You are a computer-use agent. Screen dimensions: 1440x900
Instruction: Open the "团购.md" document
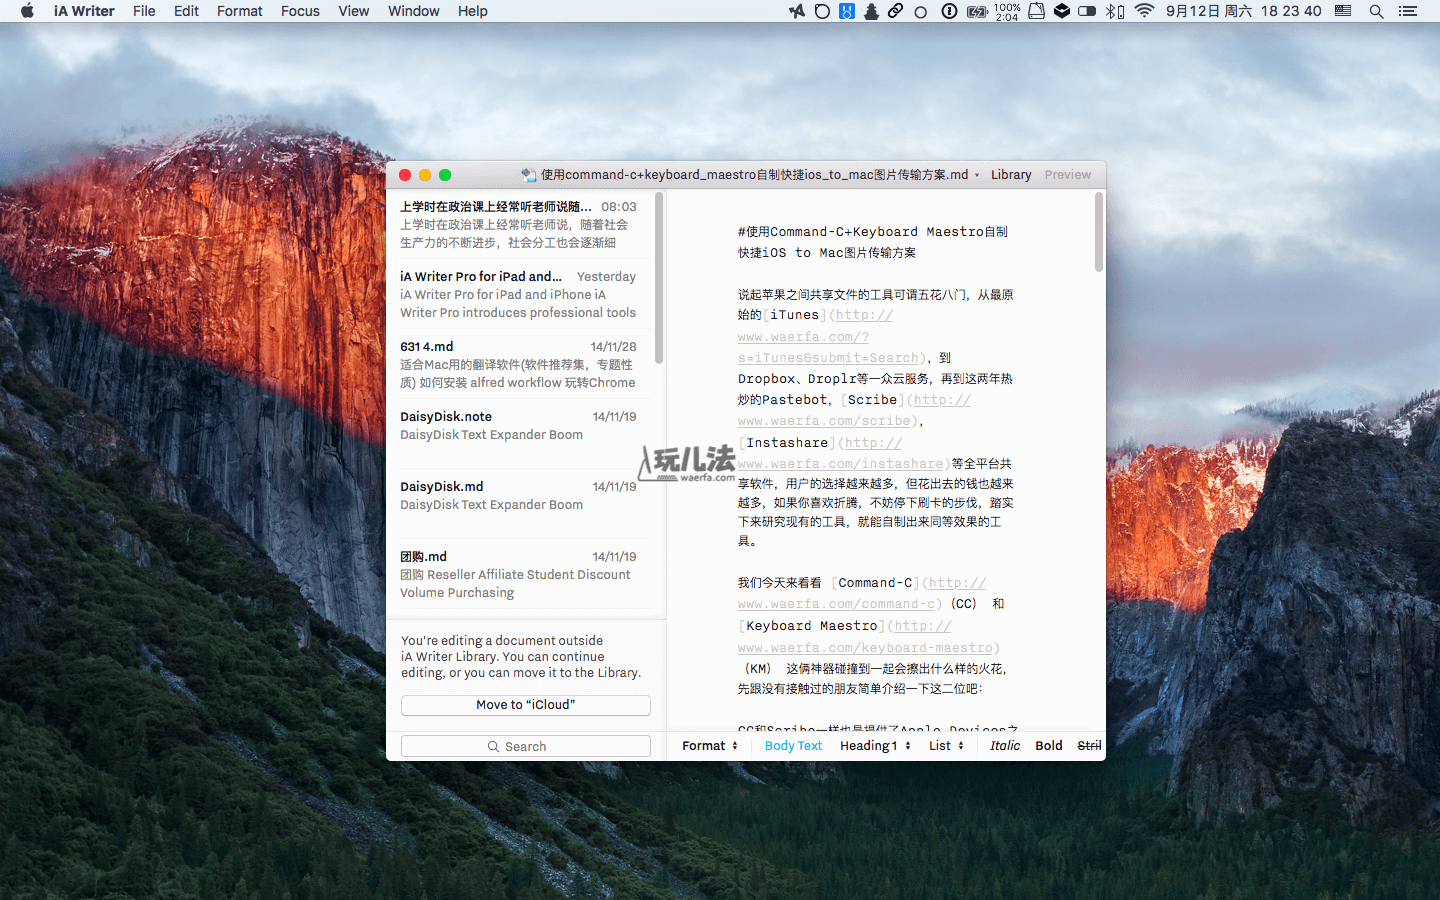point(519,574)
